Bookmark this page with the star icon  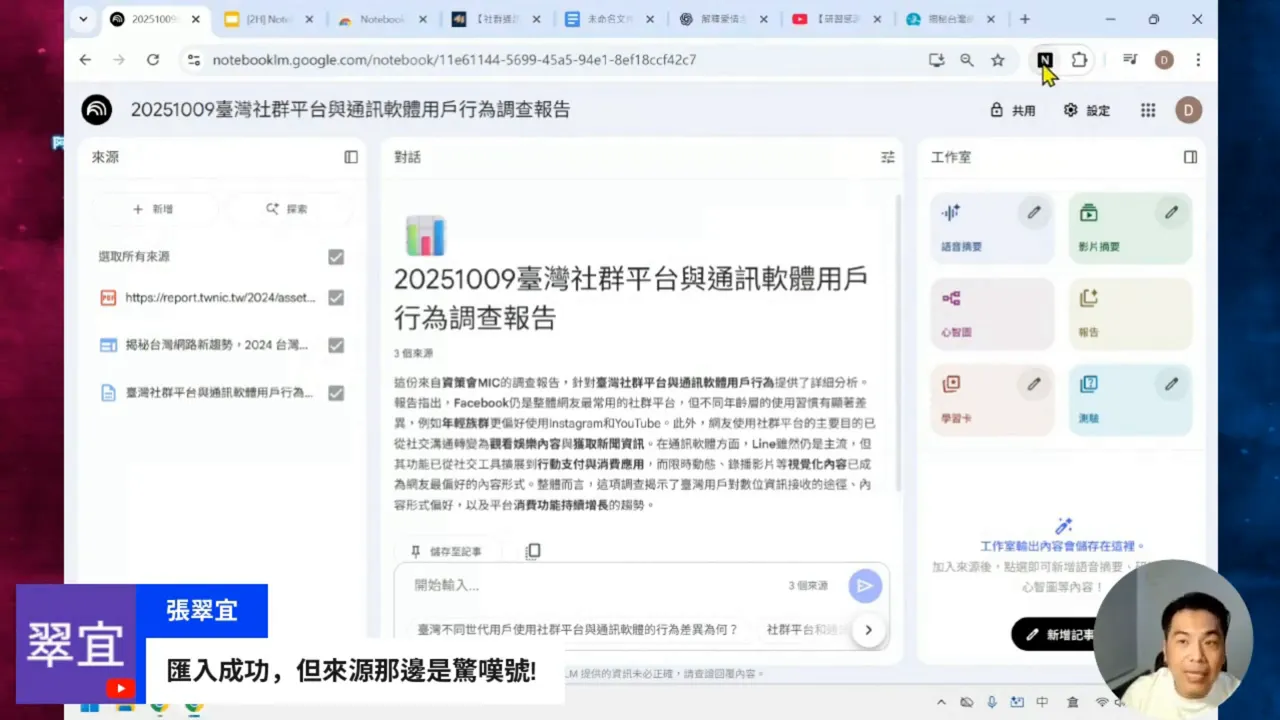(998, 60)
